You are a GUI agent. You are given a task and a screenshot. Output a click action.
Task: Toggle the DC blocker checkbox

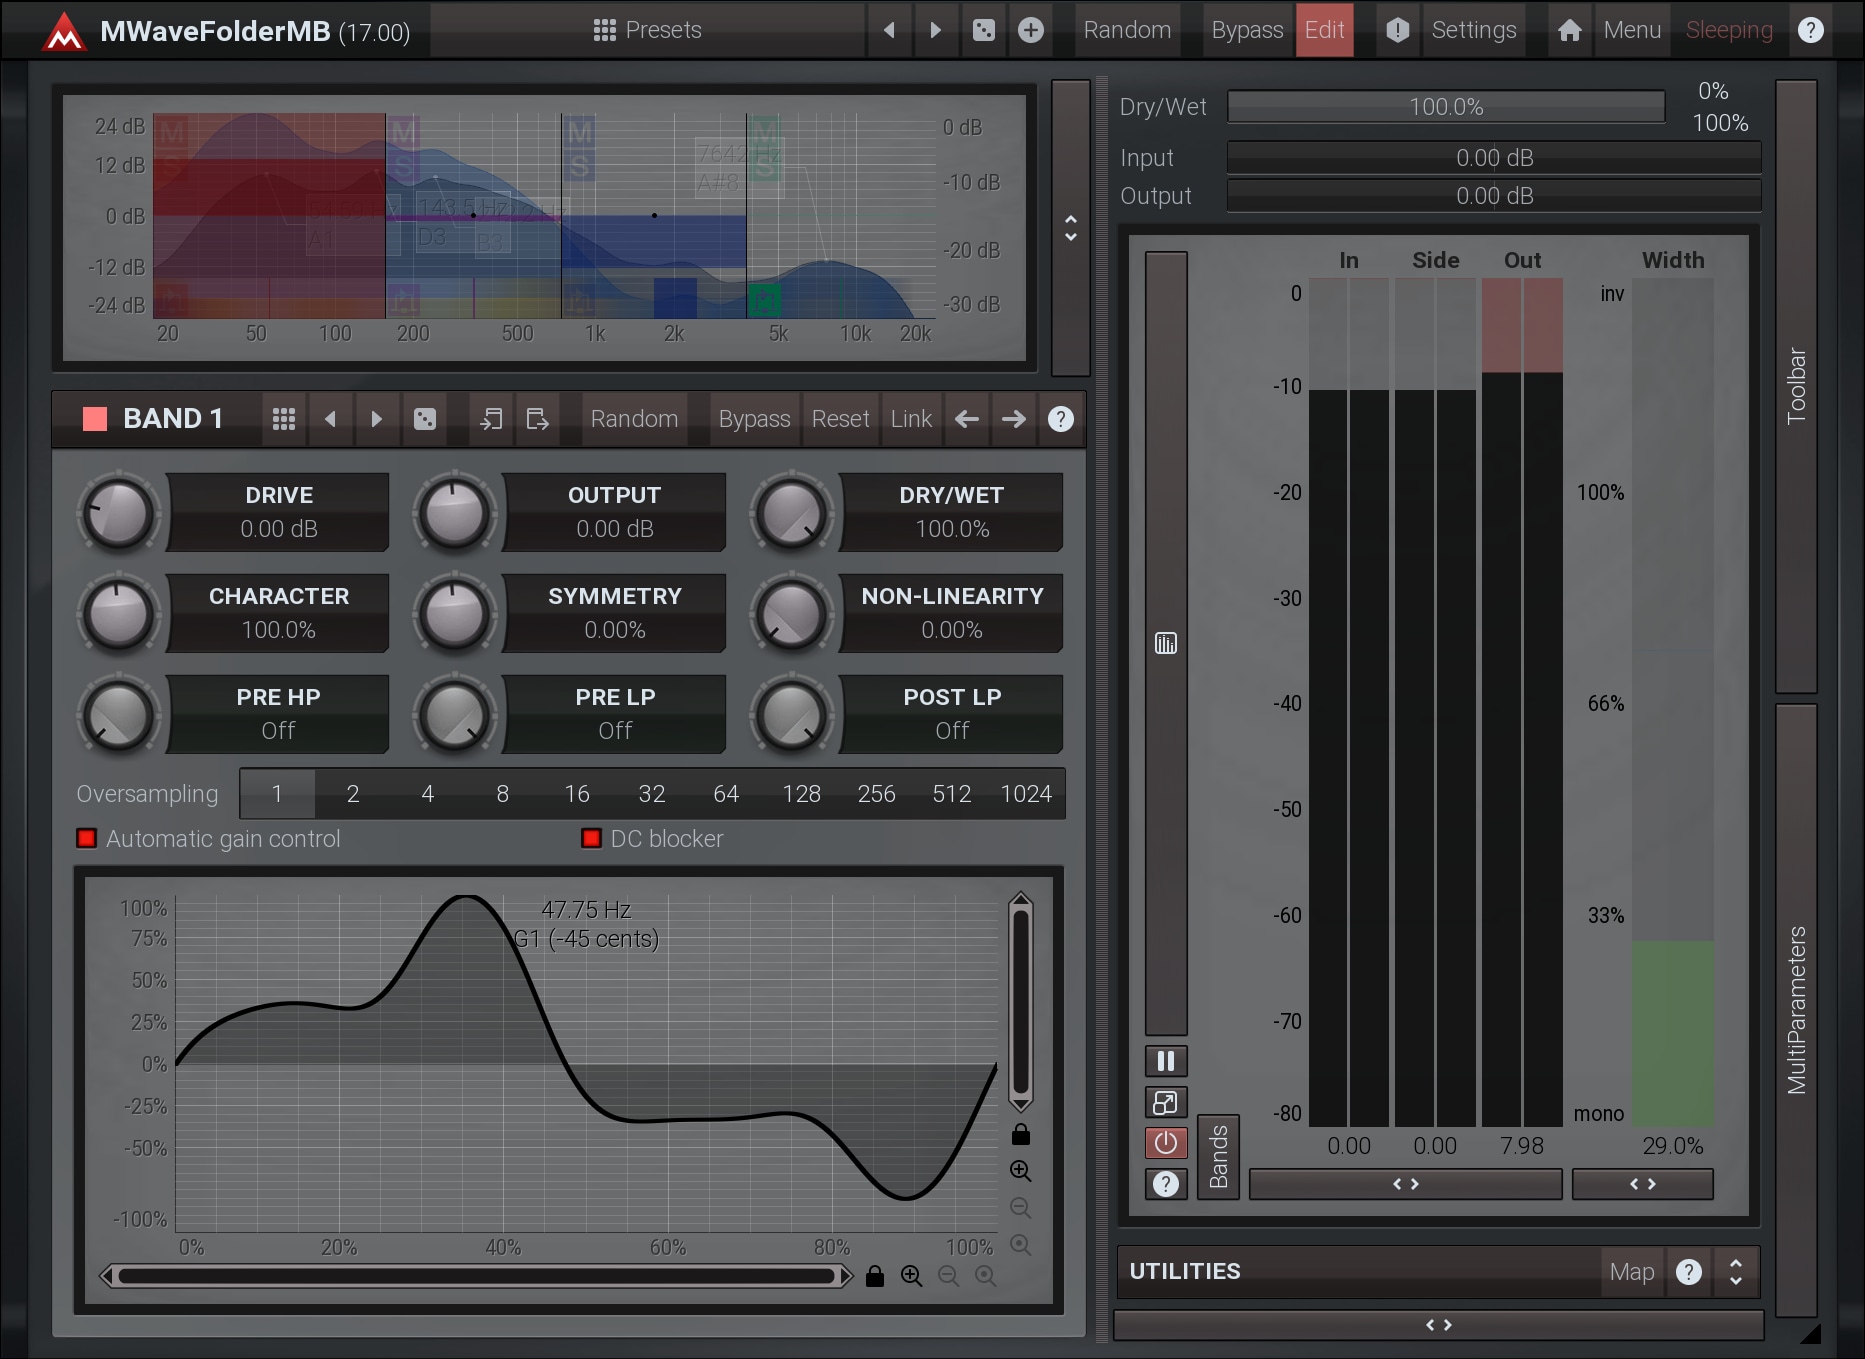click(x=591, y=838)
